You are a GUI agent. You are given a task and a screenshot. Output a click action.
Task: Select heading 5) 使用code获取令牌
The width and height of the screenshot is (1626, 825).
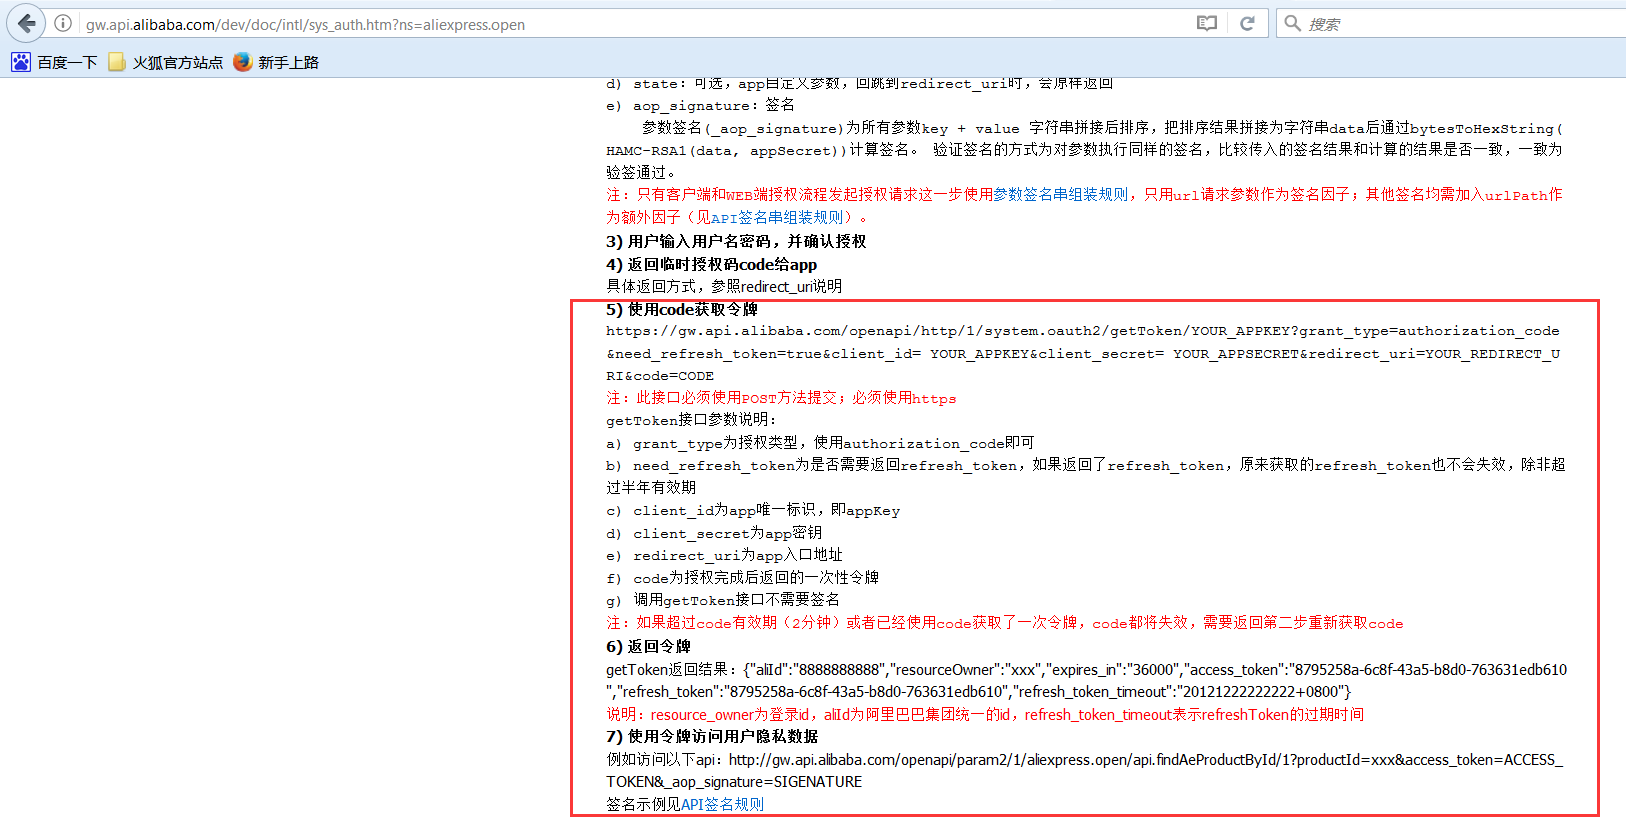coord(682,309)
